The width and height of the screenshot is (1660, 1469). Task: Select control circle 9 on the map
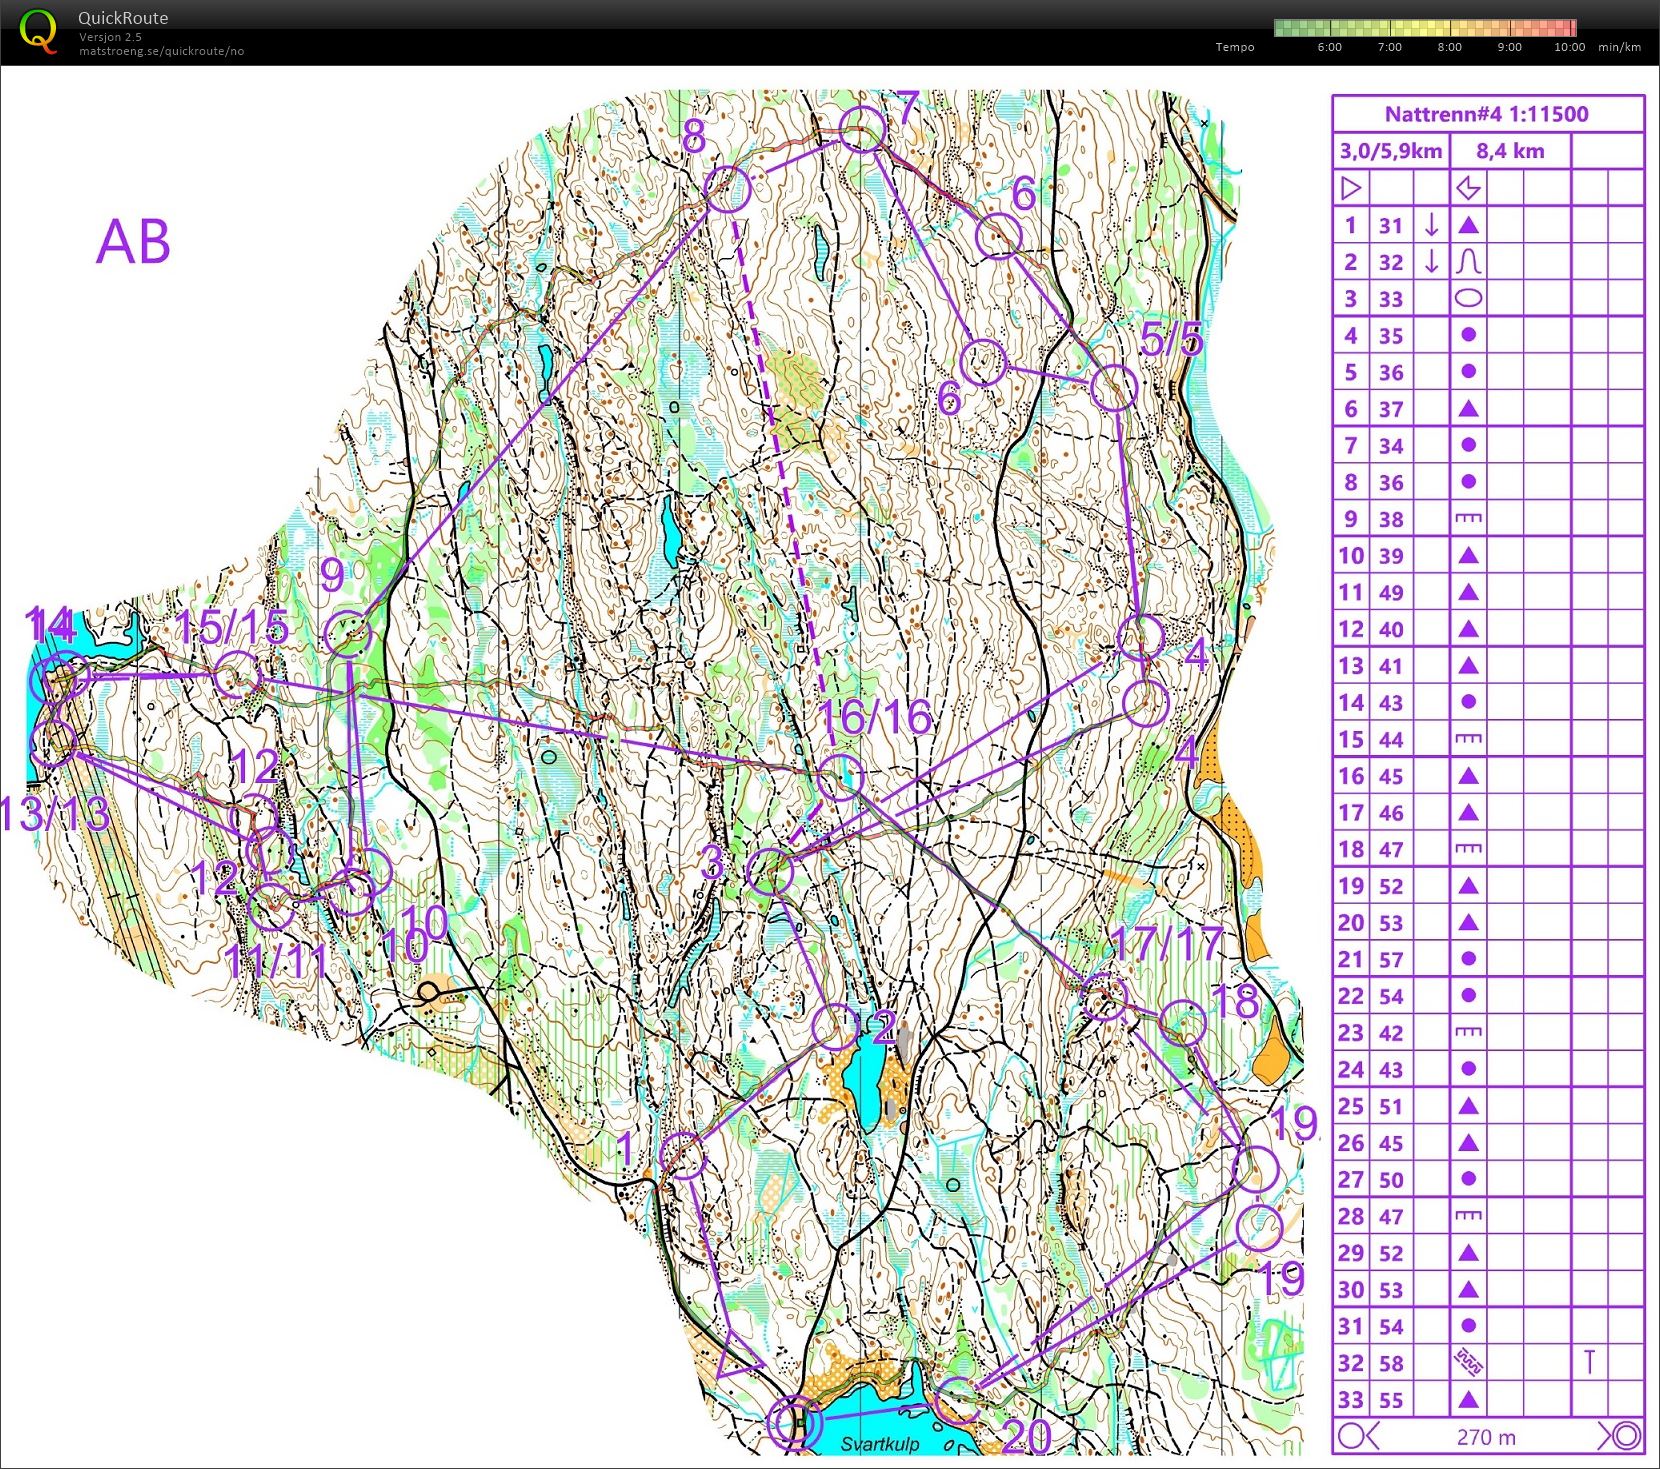coord(348,634)
